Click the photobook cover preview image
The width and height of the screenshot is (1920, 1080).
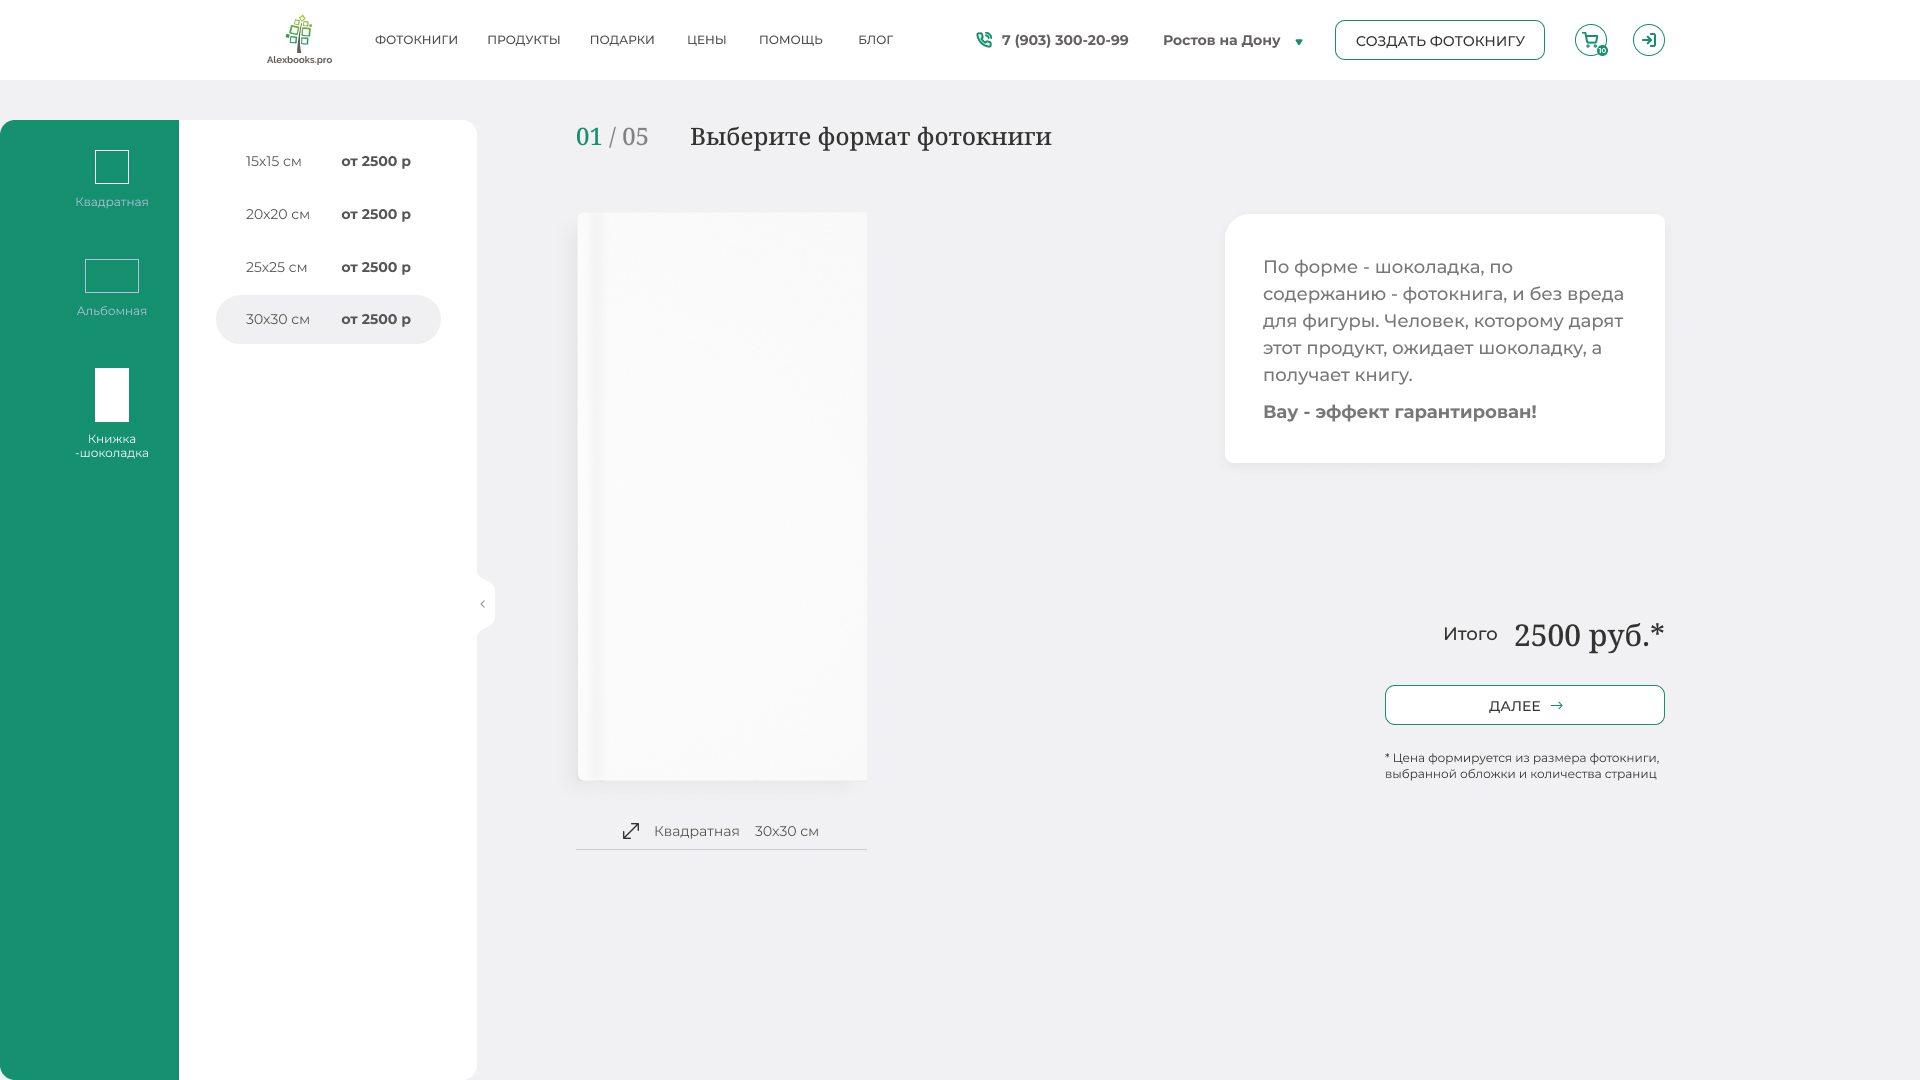(x=722, y=496)
